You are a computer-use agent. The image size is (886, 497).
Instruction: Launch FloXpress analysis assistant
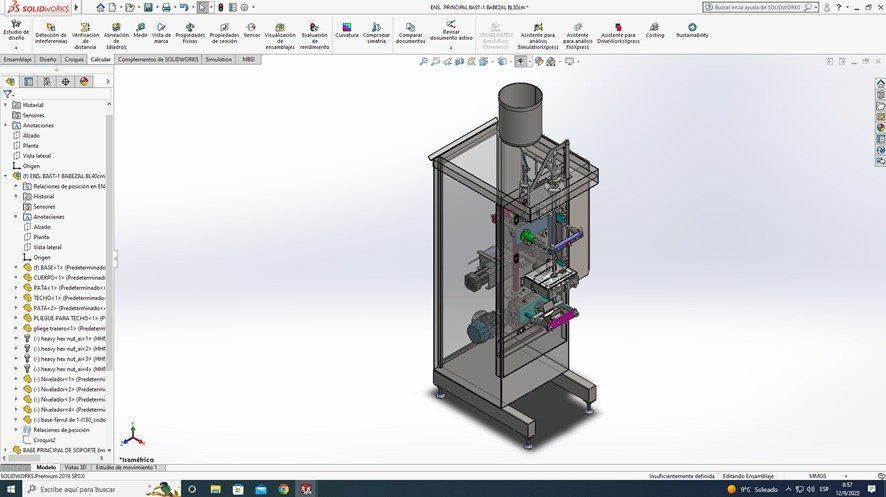coord(577,36)
